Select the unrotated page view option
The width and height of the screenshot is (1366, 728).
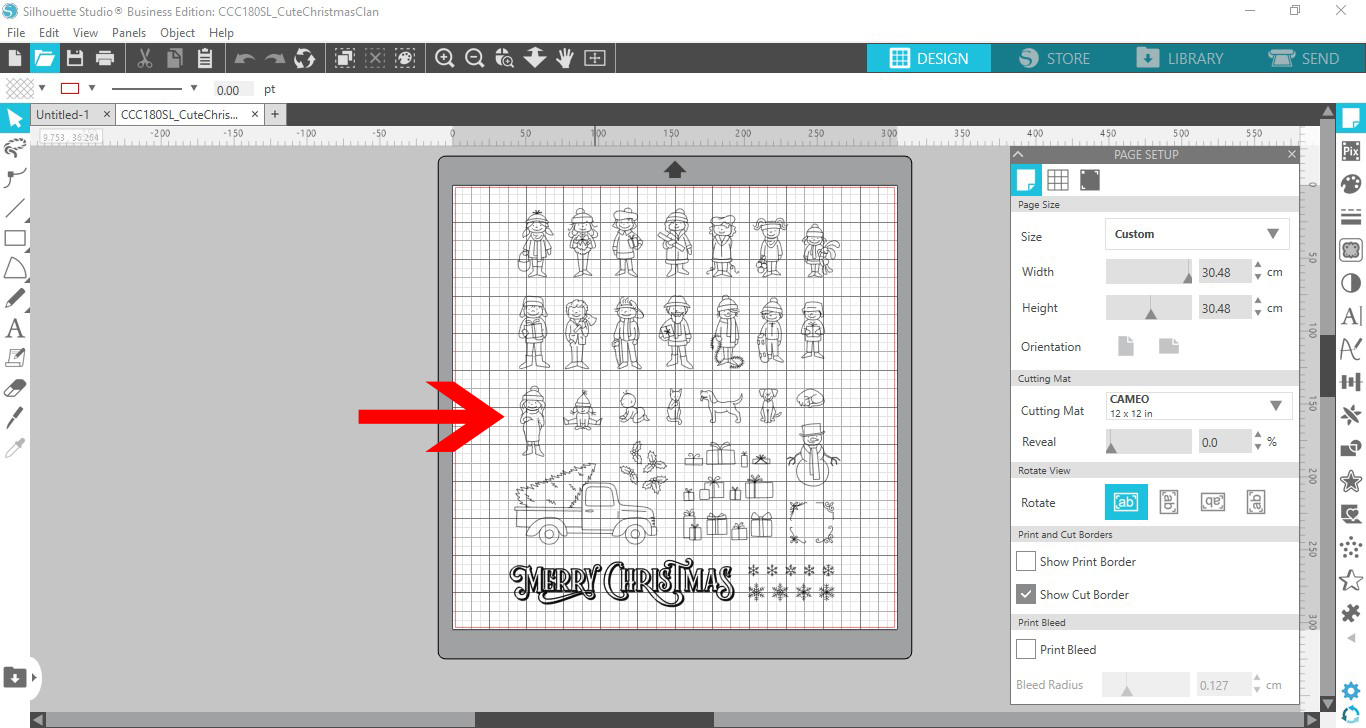1125,502
